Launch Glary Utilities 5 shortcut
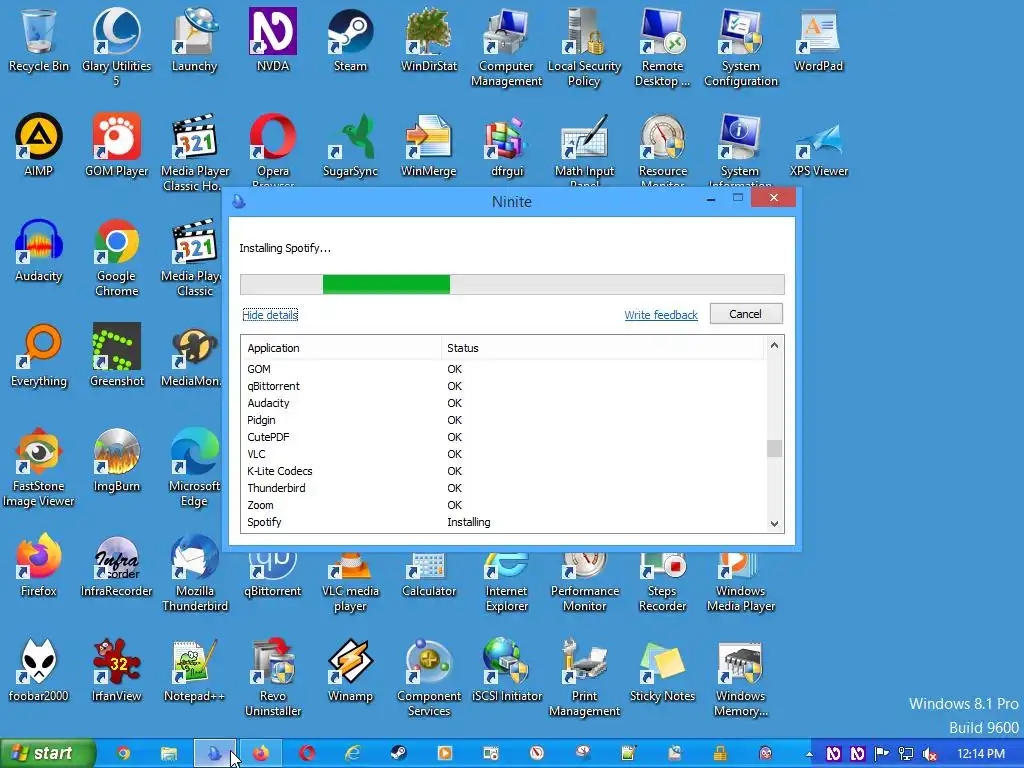This screenshot has height=768, width=1024. [116, 46]
